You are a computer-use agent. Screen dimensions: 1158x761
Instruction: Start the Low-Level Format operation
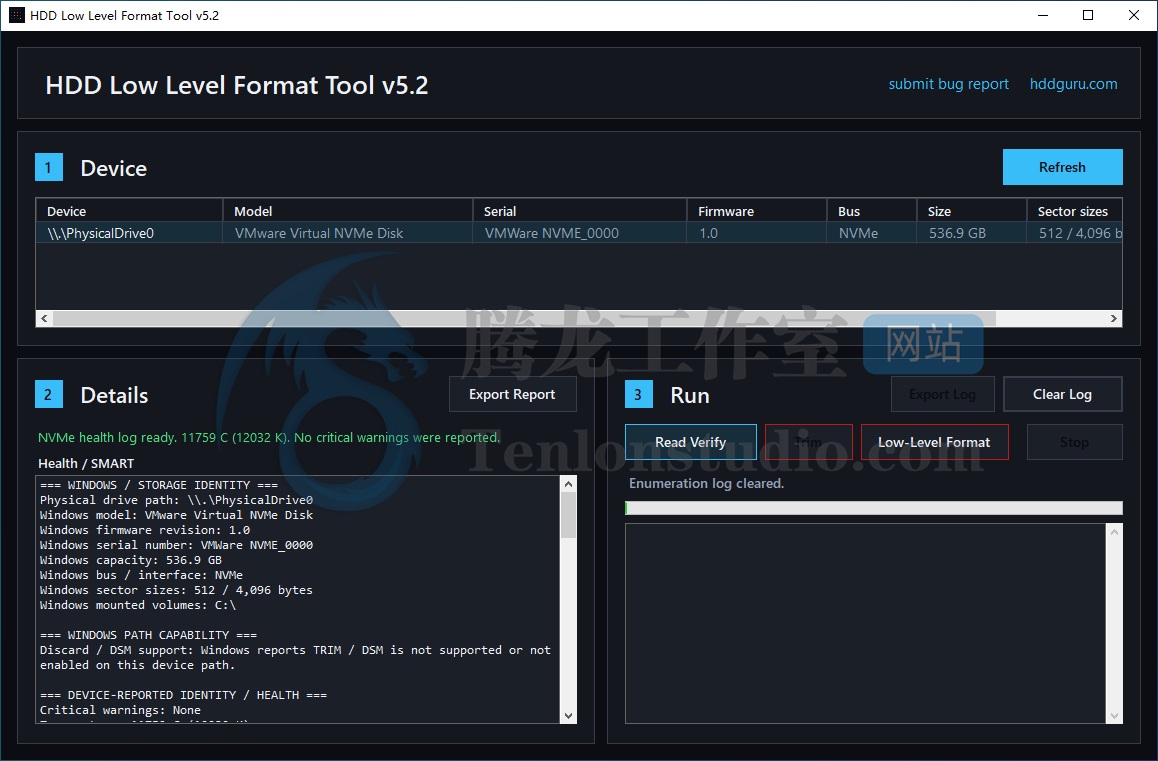pos(934,442)
